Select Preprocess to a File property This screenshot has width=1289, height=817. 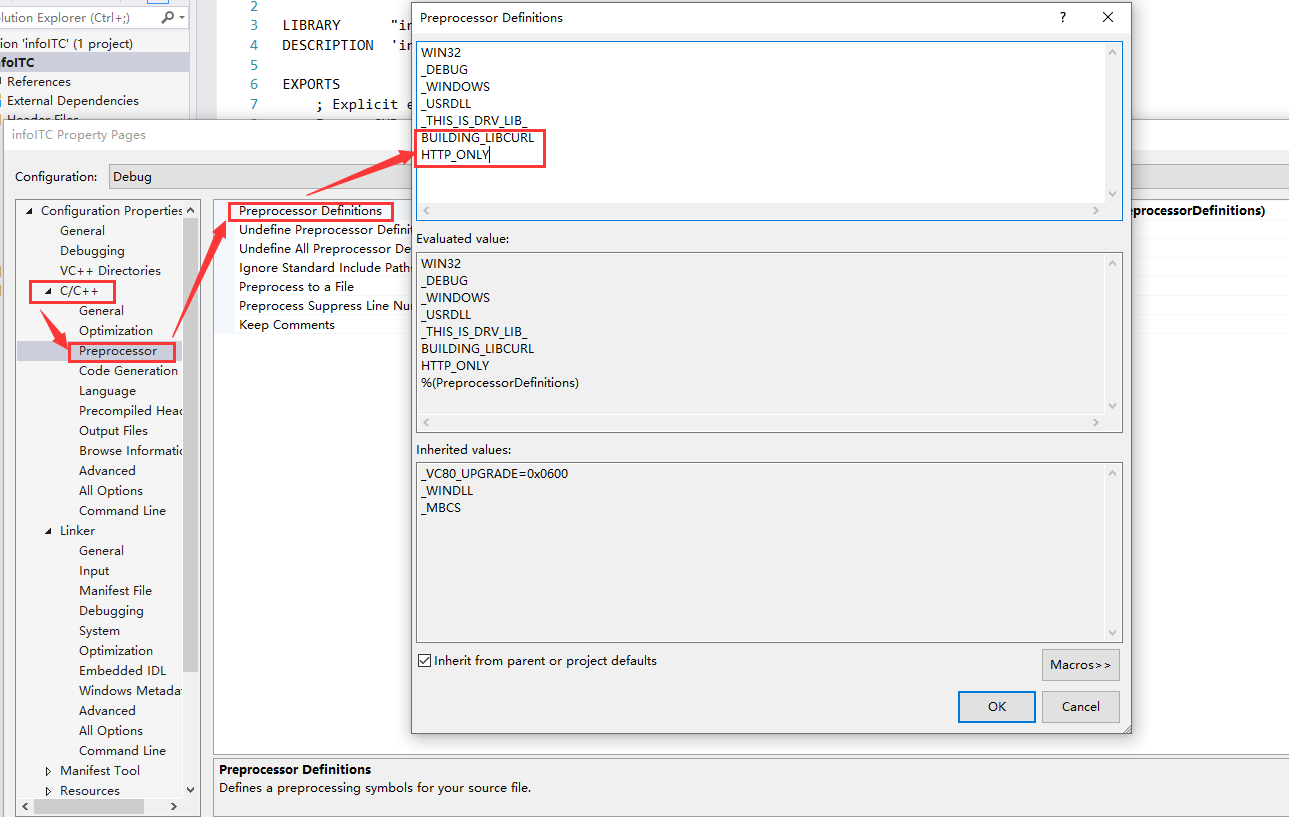pos(297,286)
